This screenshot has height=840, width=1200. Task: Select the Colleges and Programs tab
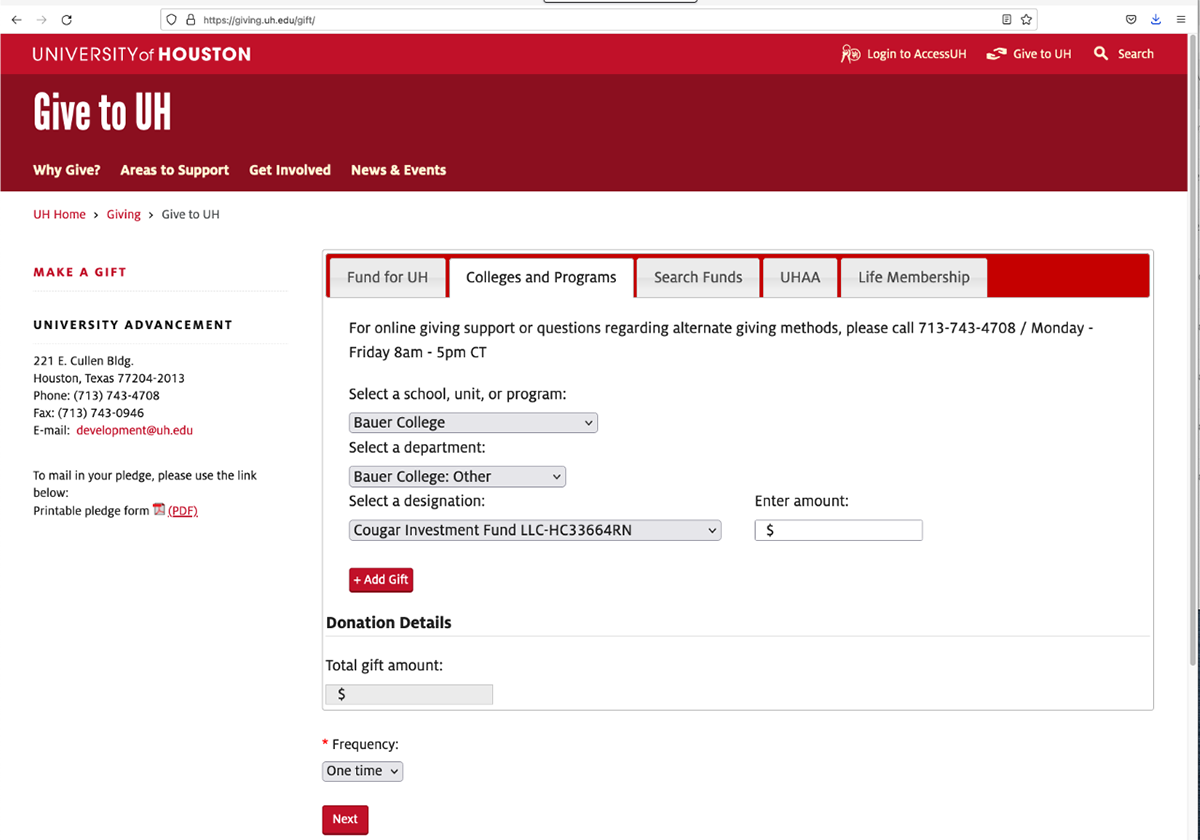click(x=541, y=277)
